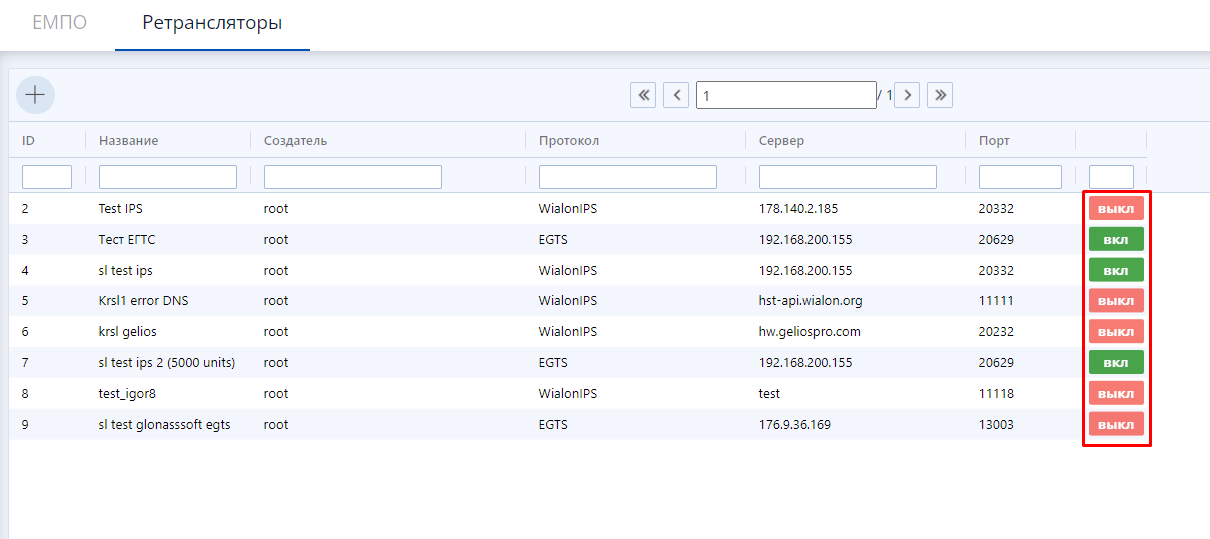Click port value 20232
Viewport: 1210px width, 539px height.
click(x=996, y=332)
